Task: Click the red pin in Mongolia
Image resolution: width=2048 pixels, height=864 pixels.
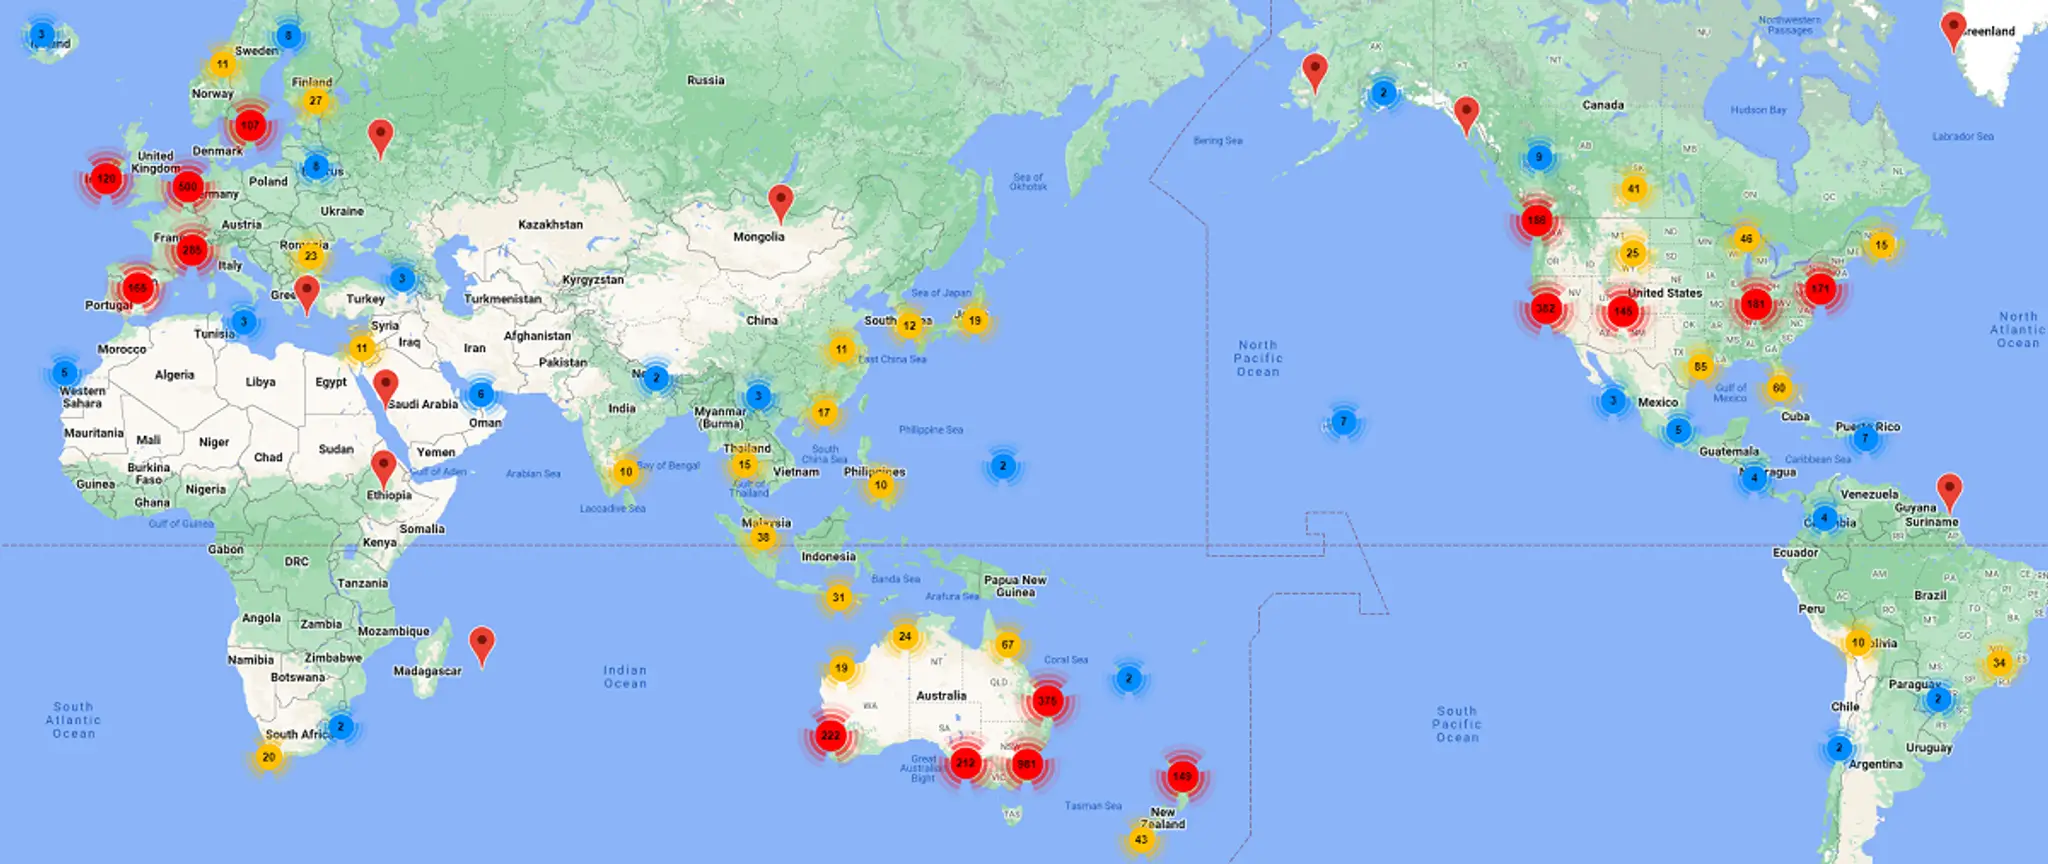Action: [x=781, y=201]
